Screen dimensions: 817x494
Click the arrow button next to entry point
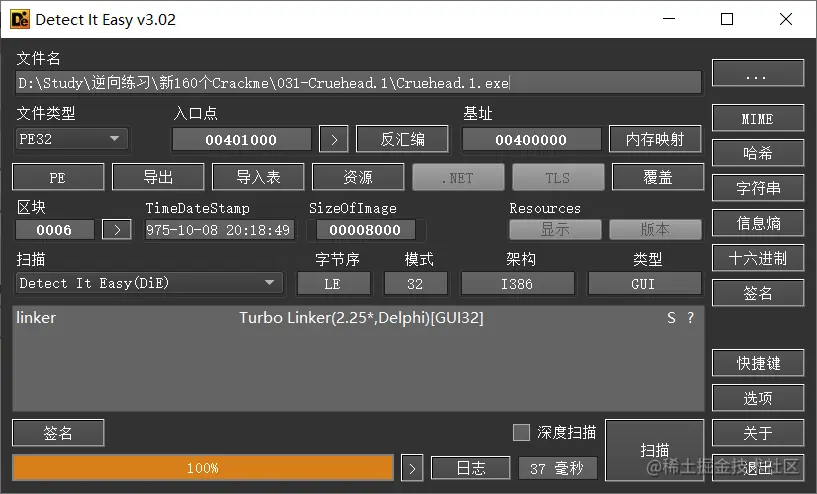click(x=334, y=139)
